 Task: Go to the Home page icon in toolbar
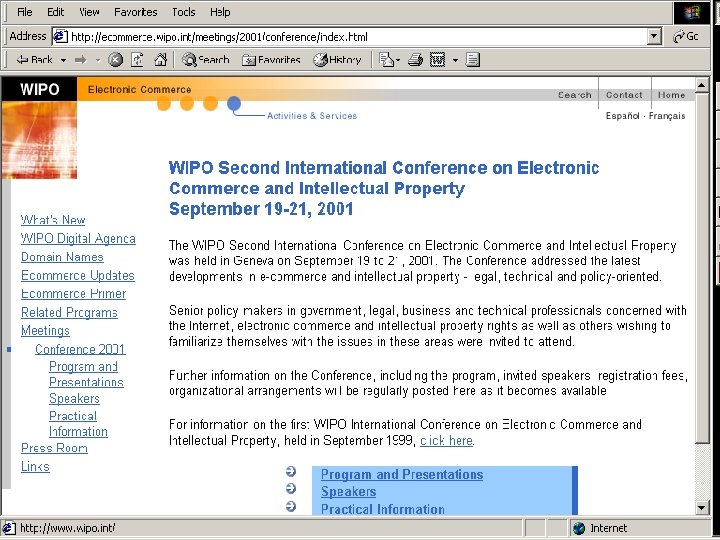click(160, 60)
